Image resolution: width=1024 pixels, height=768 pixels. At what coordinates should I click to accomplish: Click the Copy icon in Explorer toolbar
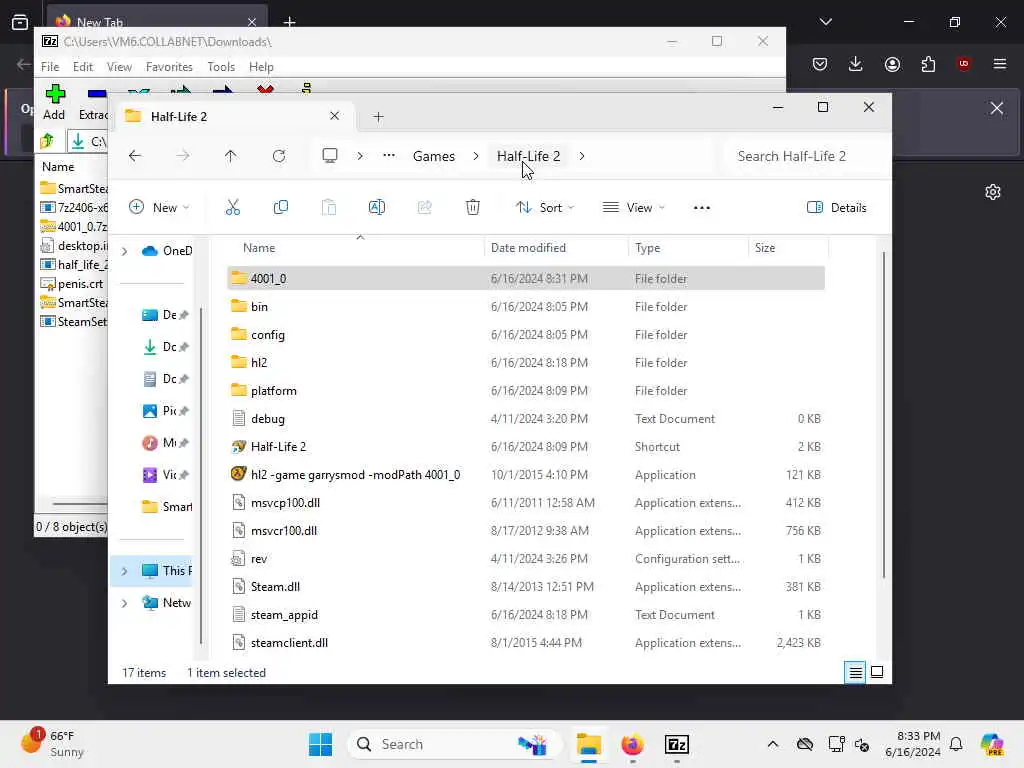click(x=281, y=208)
